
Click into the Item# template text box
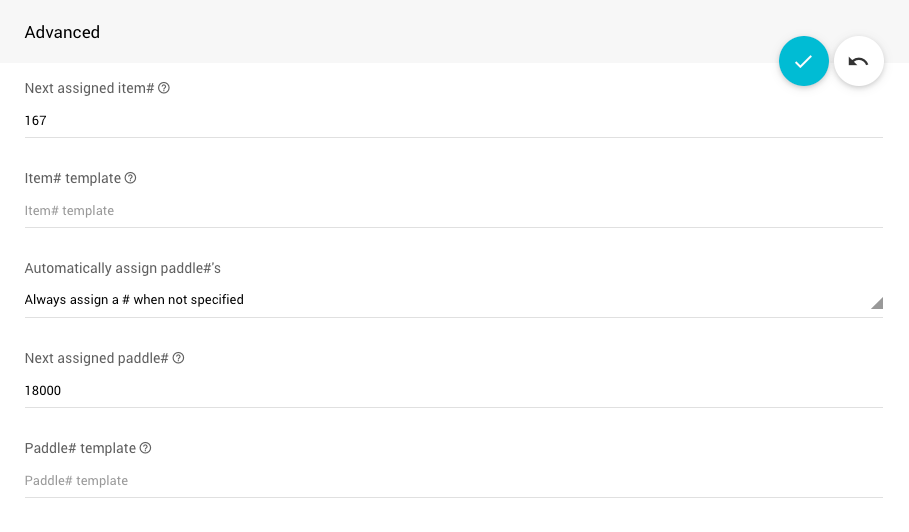tap(452, 211)
